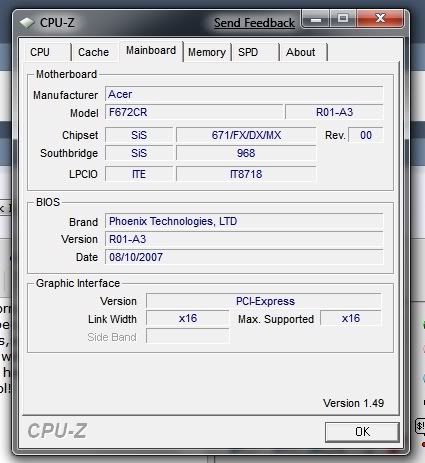Click the disabled Side Band field

coord(188,336)
